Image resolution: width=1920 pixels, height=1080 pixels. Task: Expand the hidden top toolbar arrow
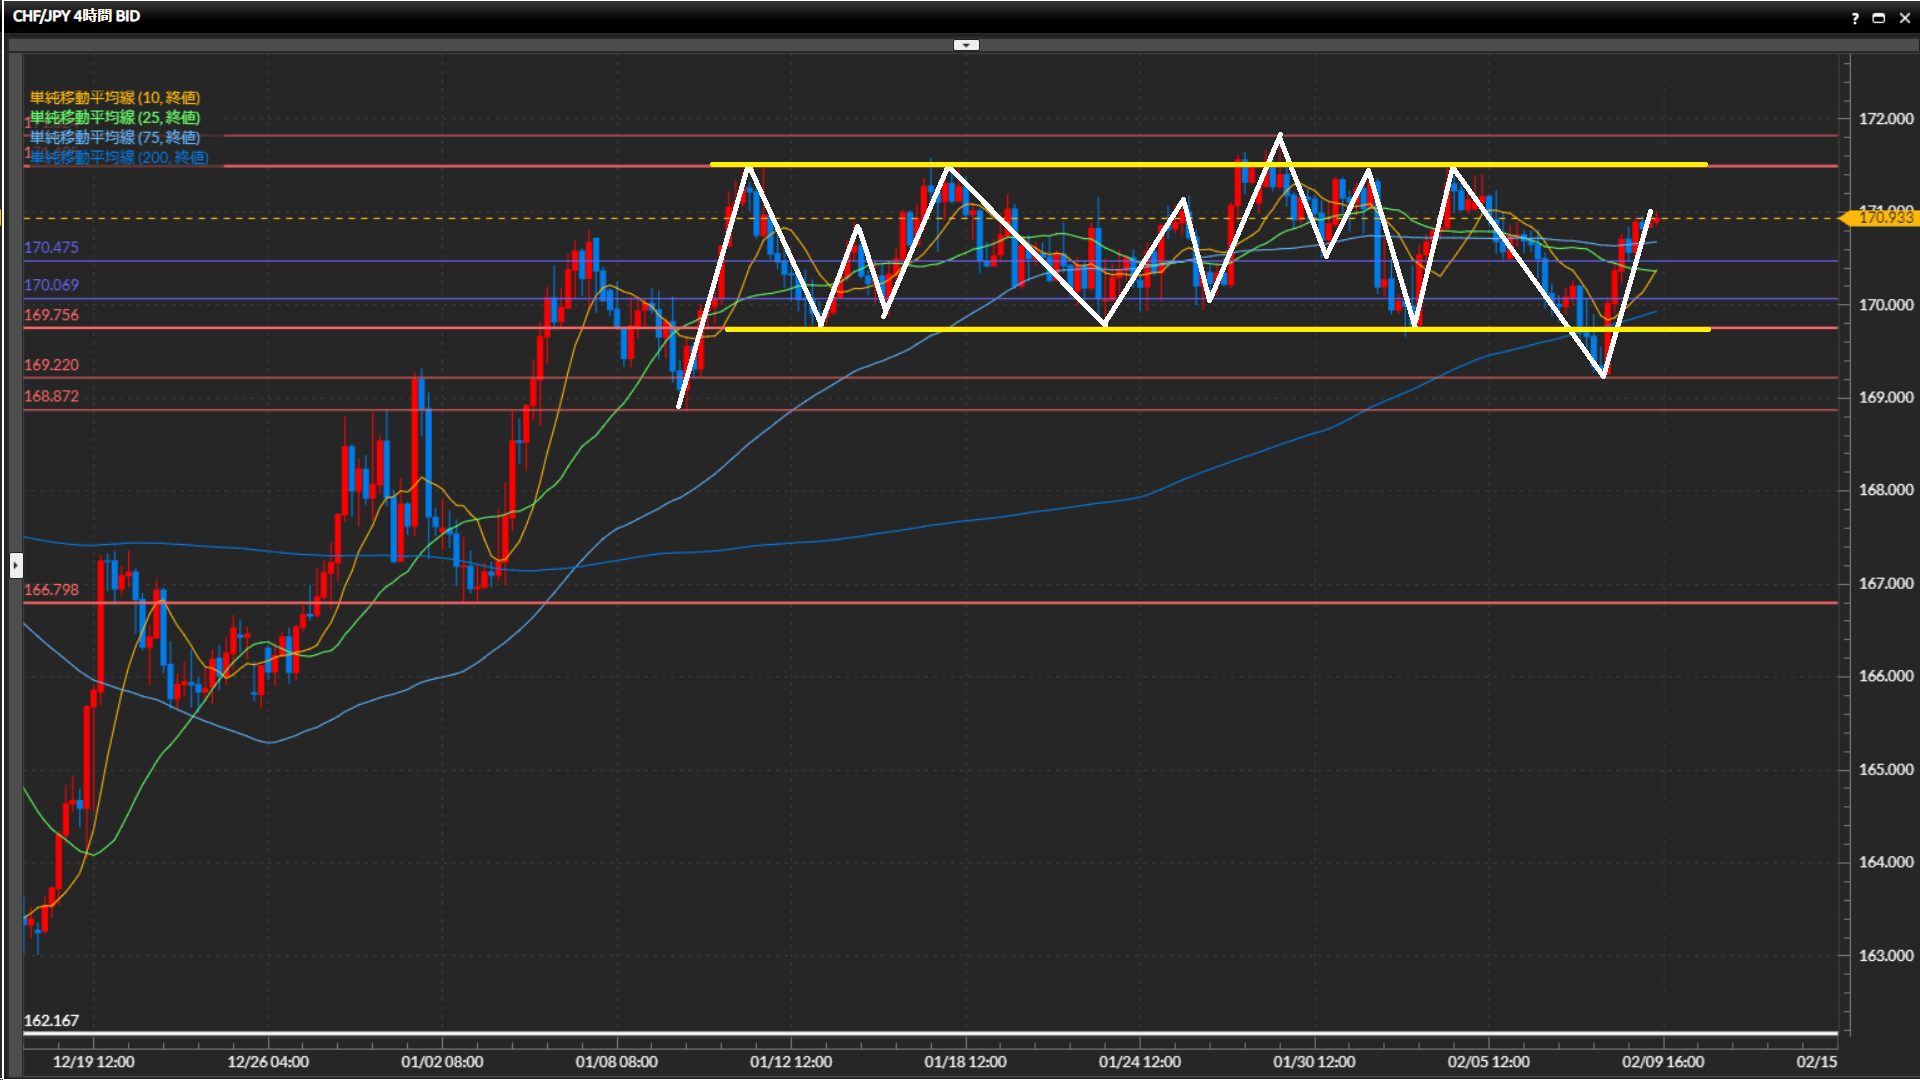[x=966, y=45]
